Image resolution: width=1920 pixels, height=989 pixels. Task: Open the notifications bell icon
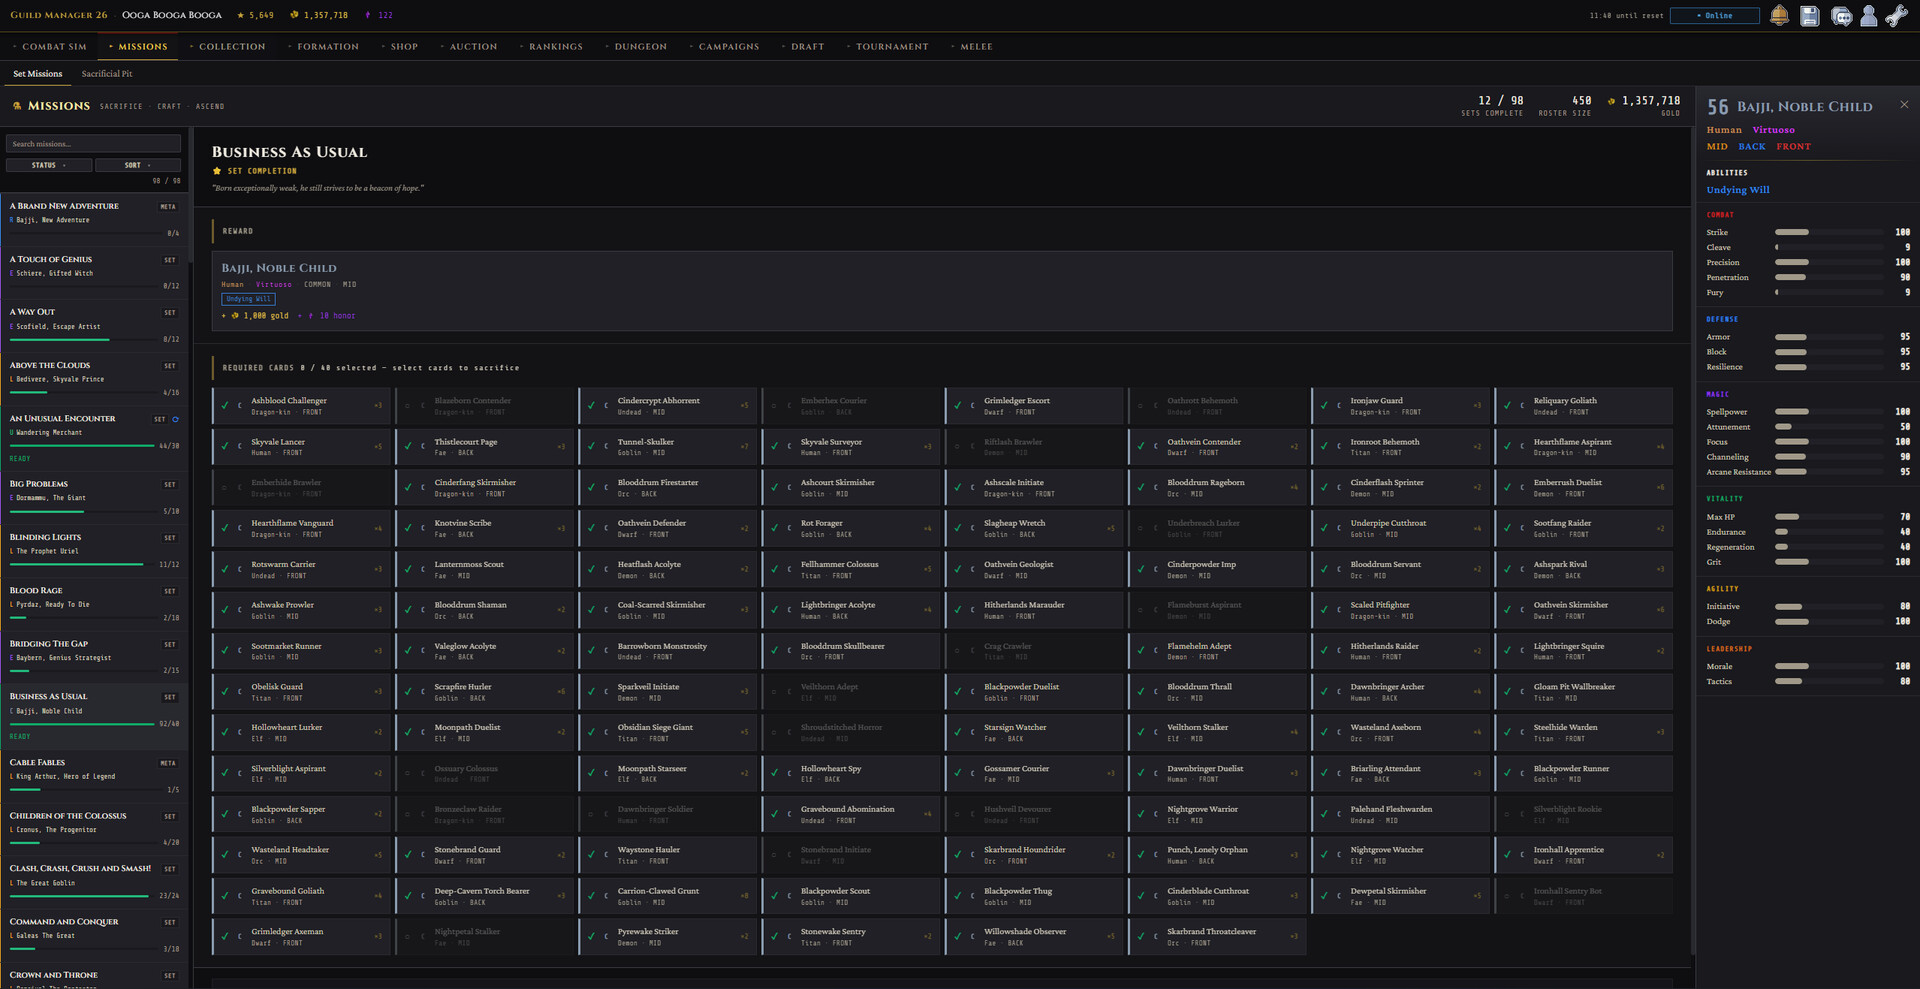pos(1780,16)
